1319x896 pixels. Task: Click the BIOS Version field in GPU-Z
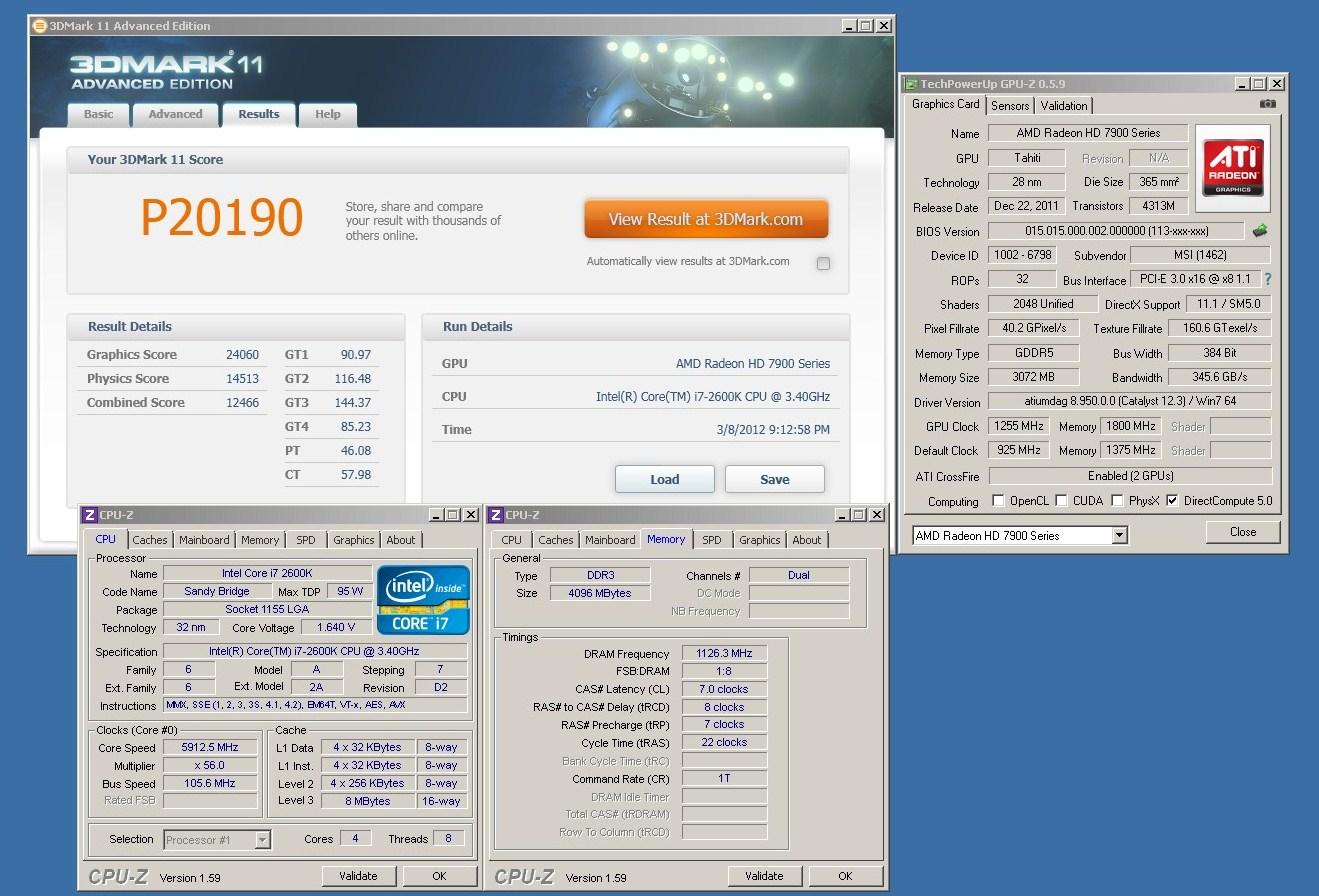[1117, 231]
